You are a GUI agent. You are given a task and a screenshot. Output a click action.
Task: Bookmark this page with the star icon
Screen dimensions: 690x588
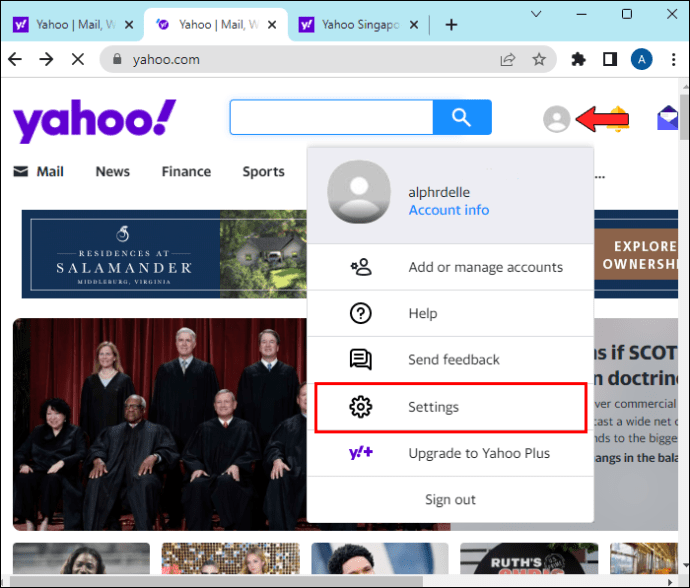(539, 59)
